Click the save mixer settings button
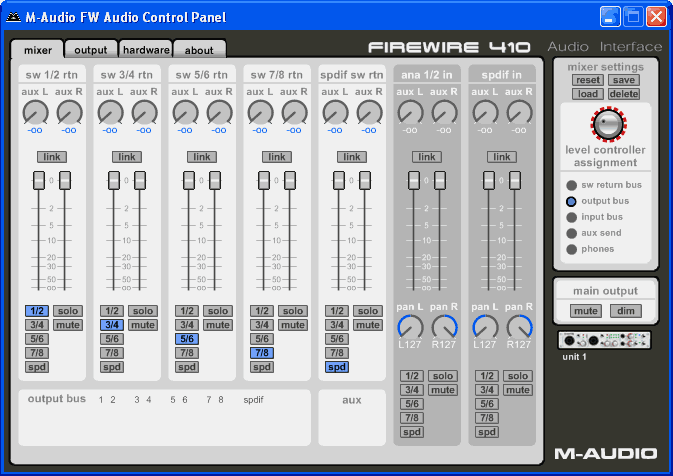The image size is (673, 476). (624, 80)
